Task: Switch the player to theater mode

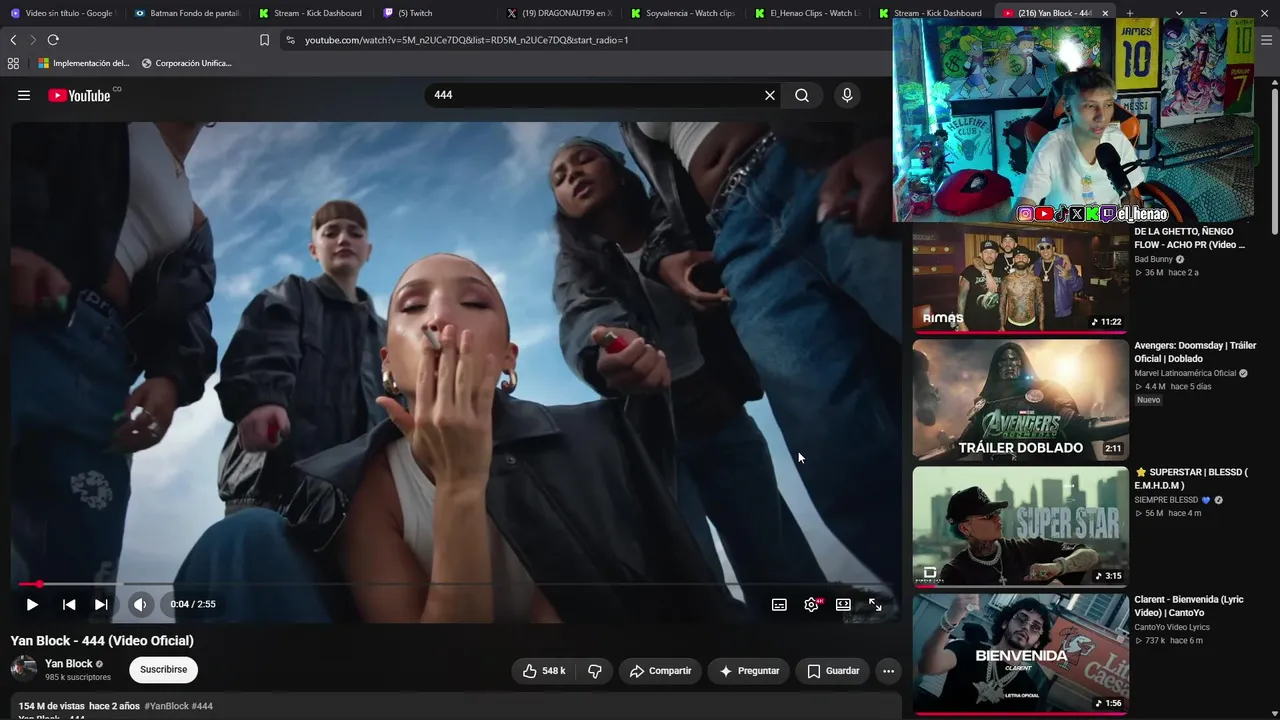Action: [x=844, y=604]
